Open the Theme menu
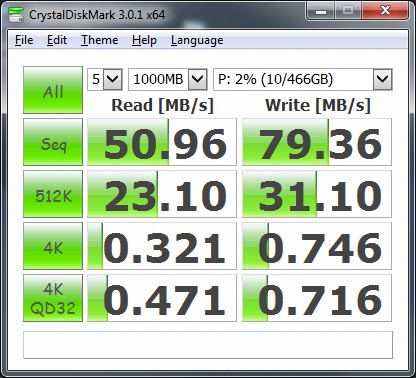416x378 pixels. [x=99, y=40]
